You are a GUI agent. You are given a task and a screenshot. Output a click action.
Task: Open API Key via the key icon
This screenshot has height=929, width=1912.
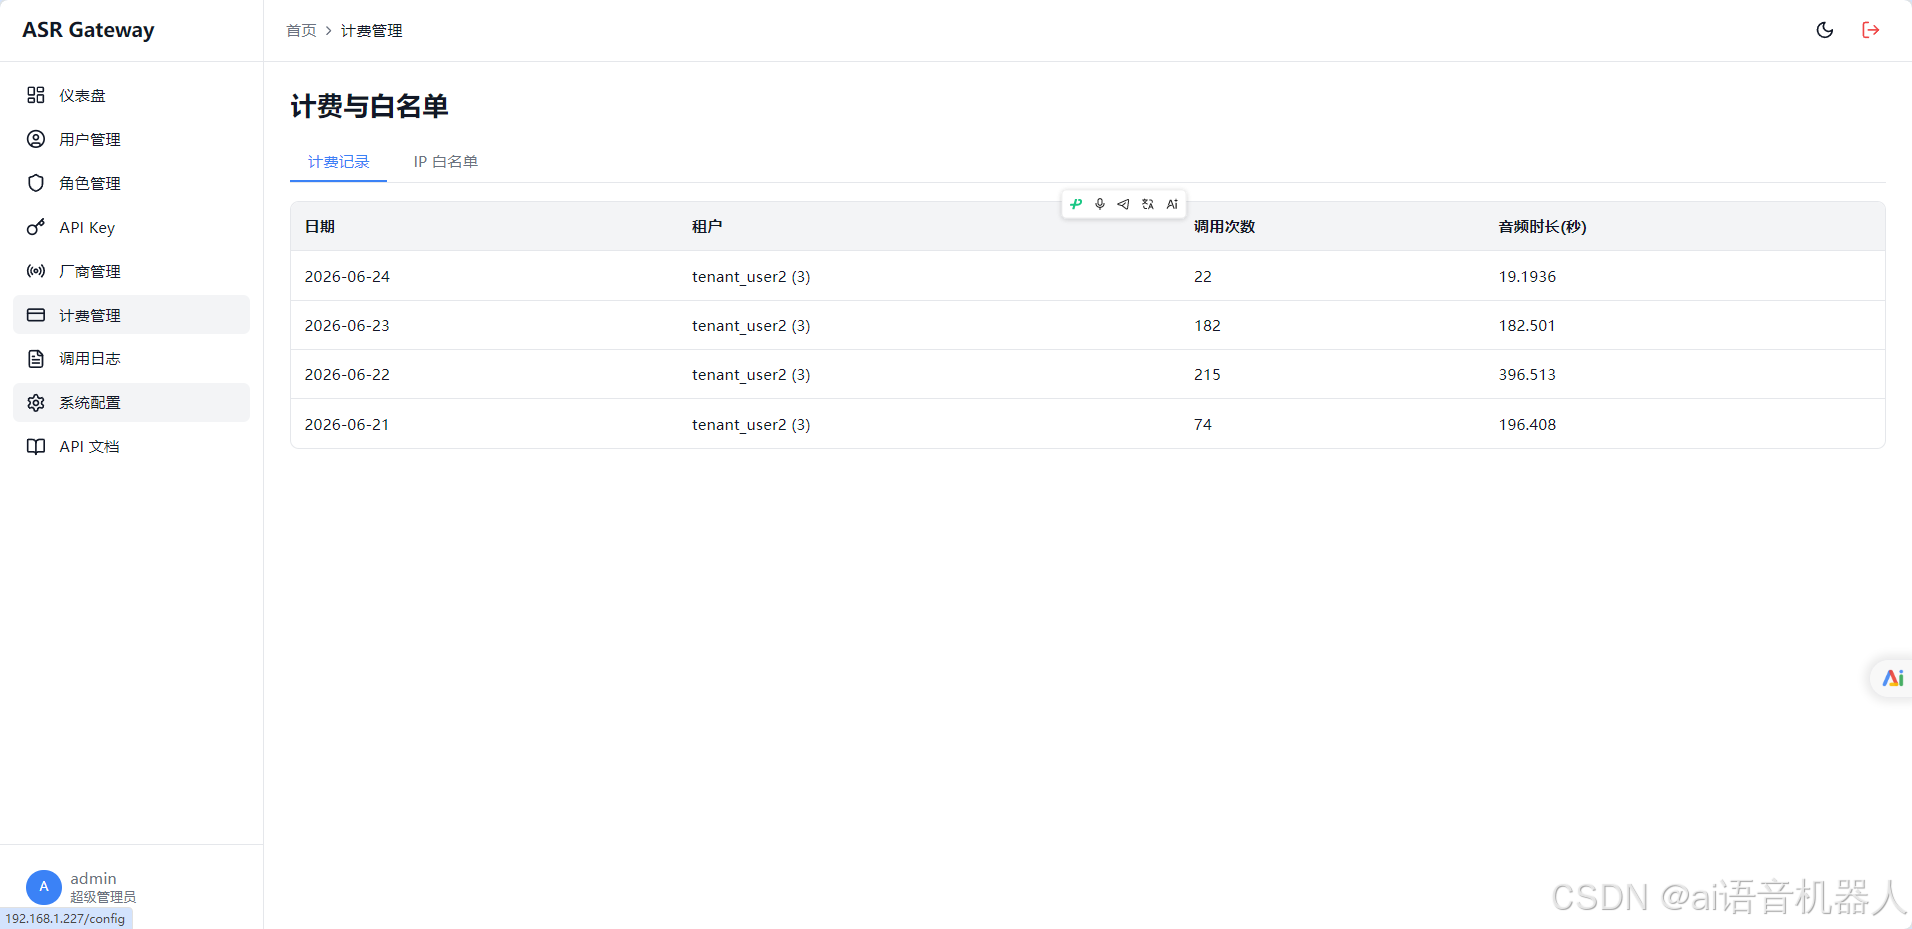(36, 227)
